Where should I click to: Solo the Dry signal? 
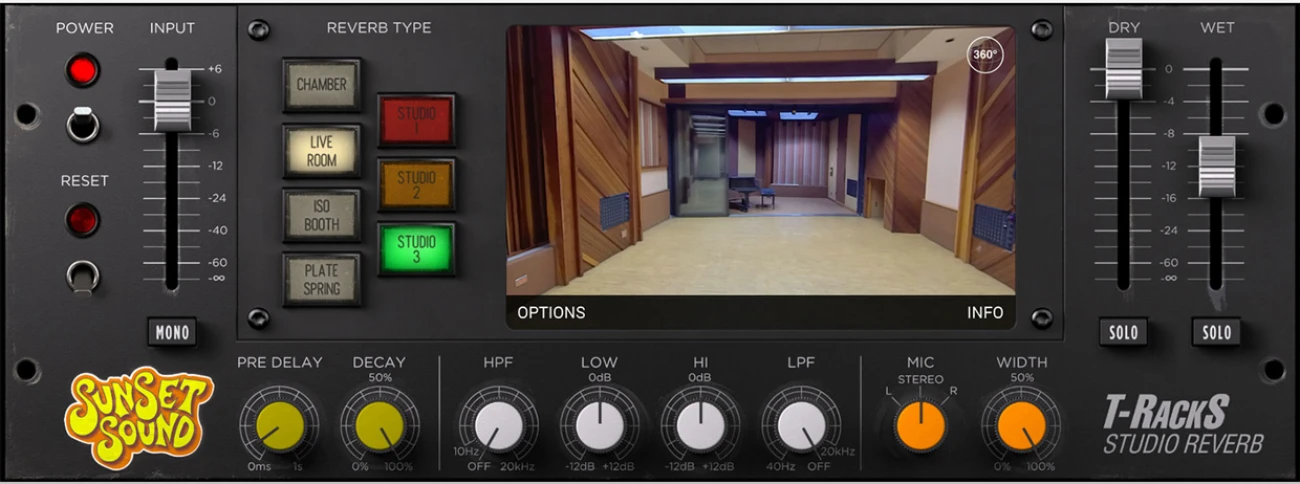tap(1124, 332)
